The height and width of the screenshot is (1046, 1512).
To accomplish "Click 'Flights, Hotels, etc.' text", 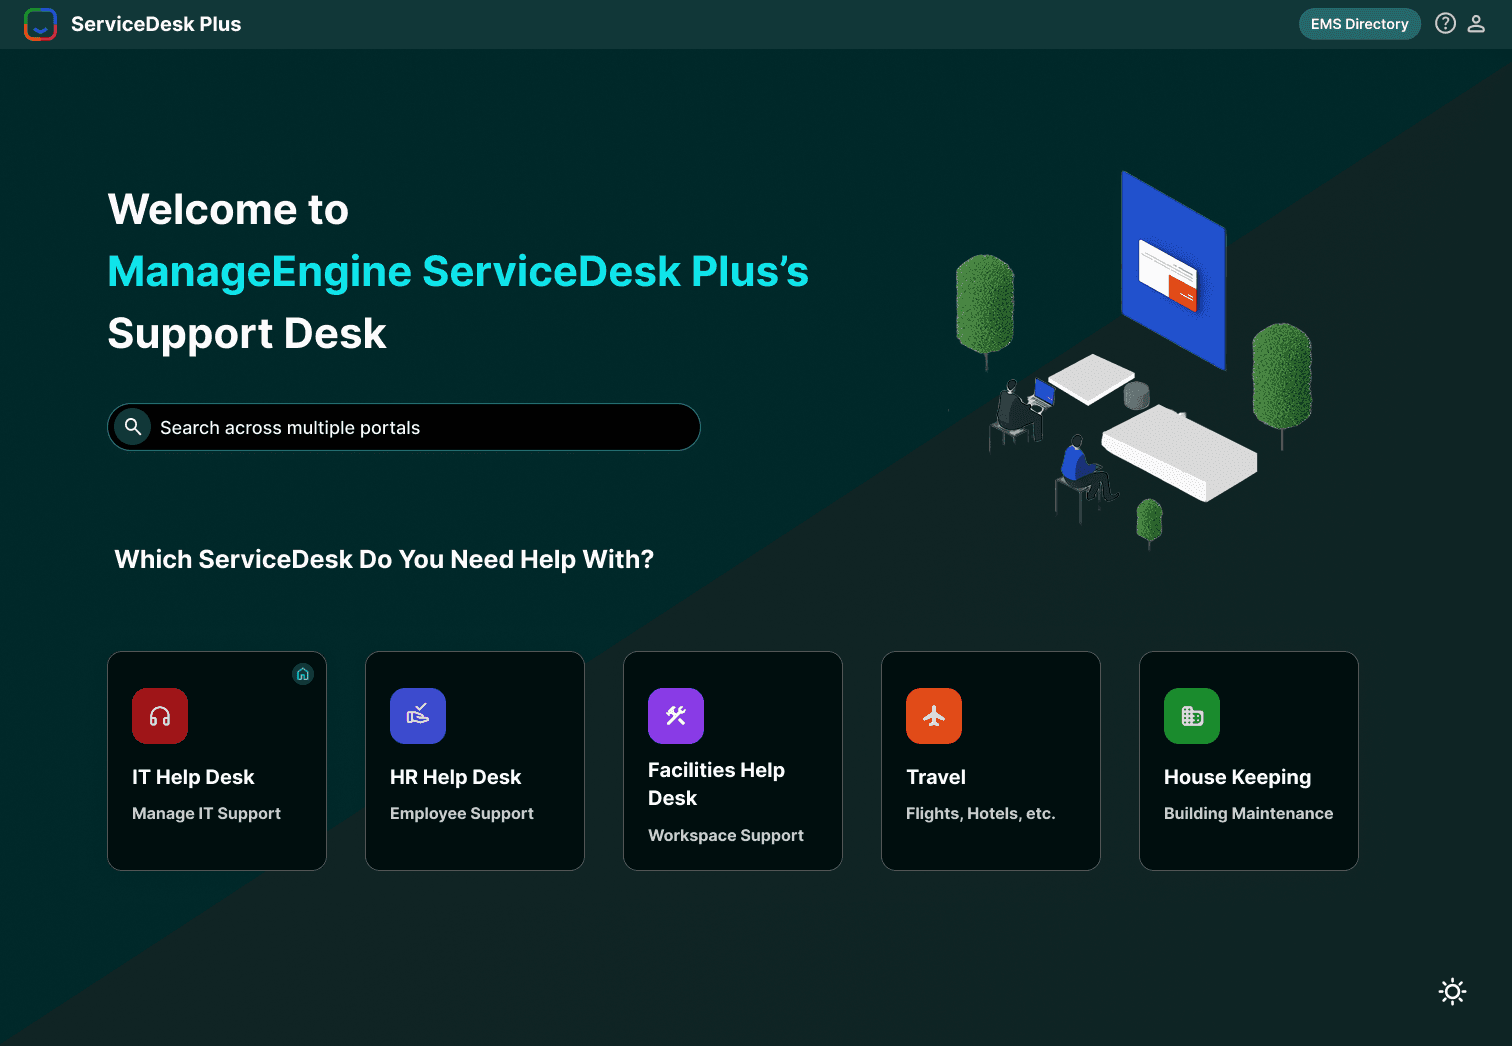I will click(x=981, y=813).
